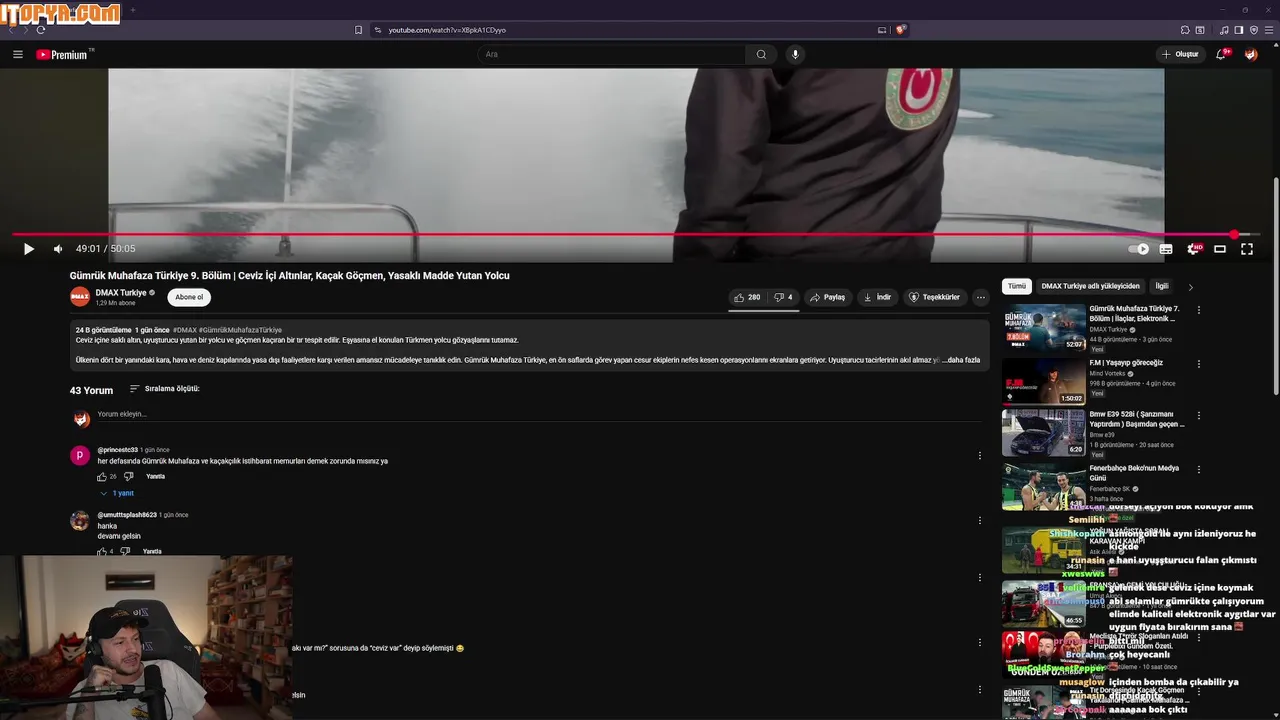Open the three-dot more actions menu under the video

pos(981,297)
